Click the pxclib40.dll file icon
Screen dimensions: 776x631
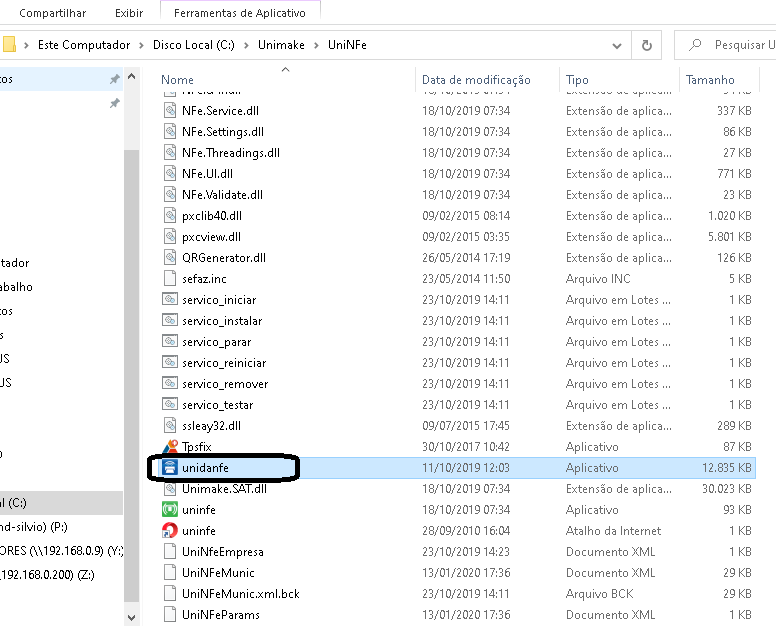pyautogui.click(x=170, y=216)
